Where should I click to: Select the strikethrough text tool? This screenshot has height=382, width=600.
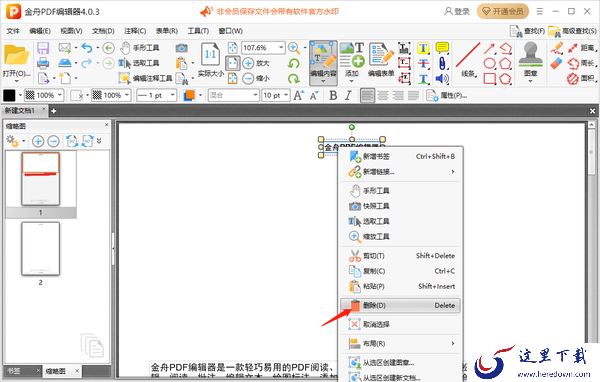(423, 63)
